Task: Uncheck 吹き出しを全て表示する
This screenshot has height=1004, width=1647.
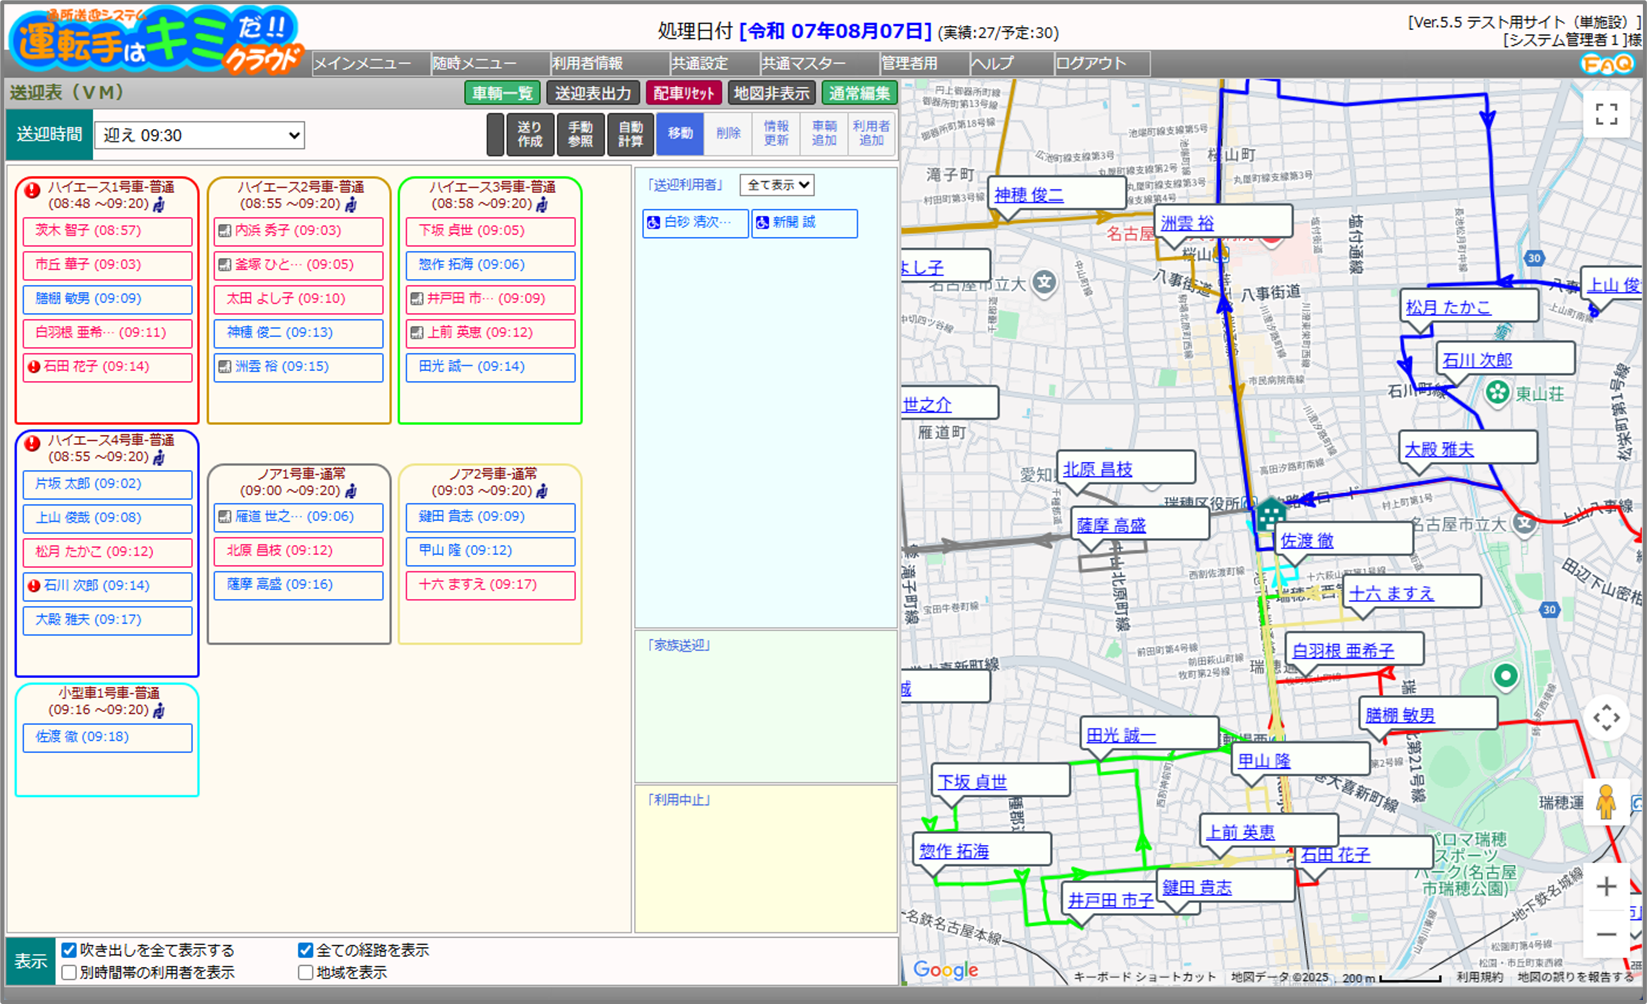Action: coord(69,950)
